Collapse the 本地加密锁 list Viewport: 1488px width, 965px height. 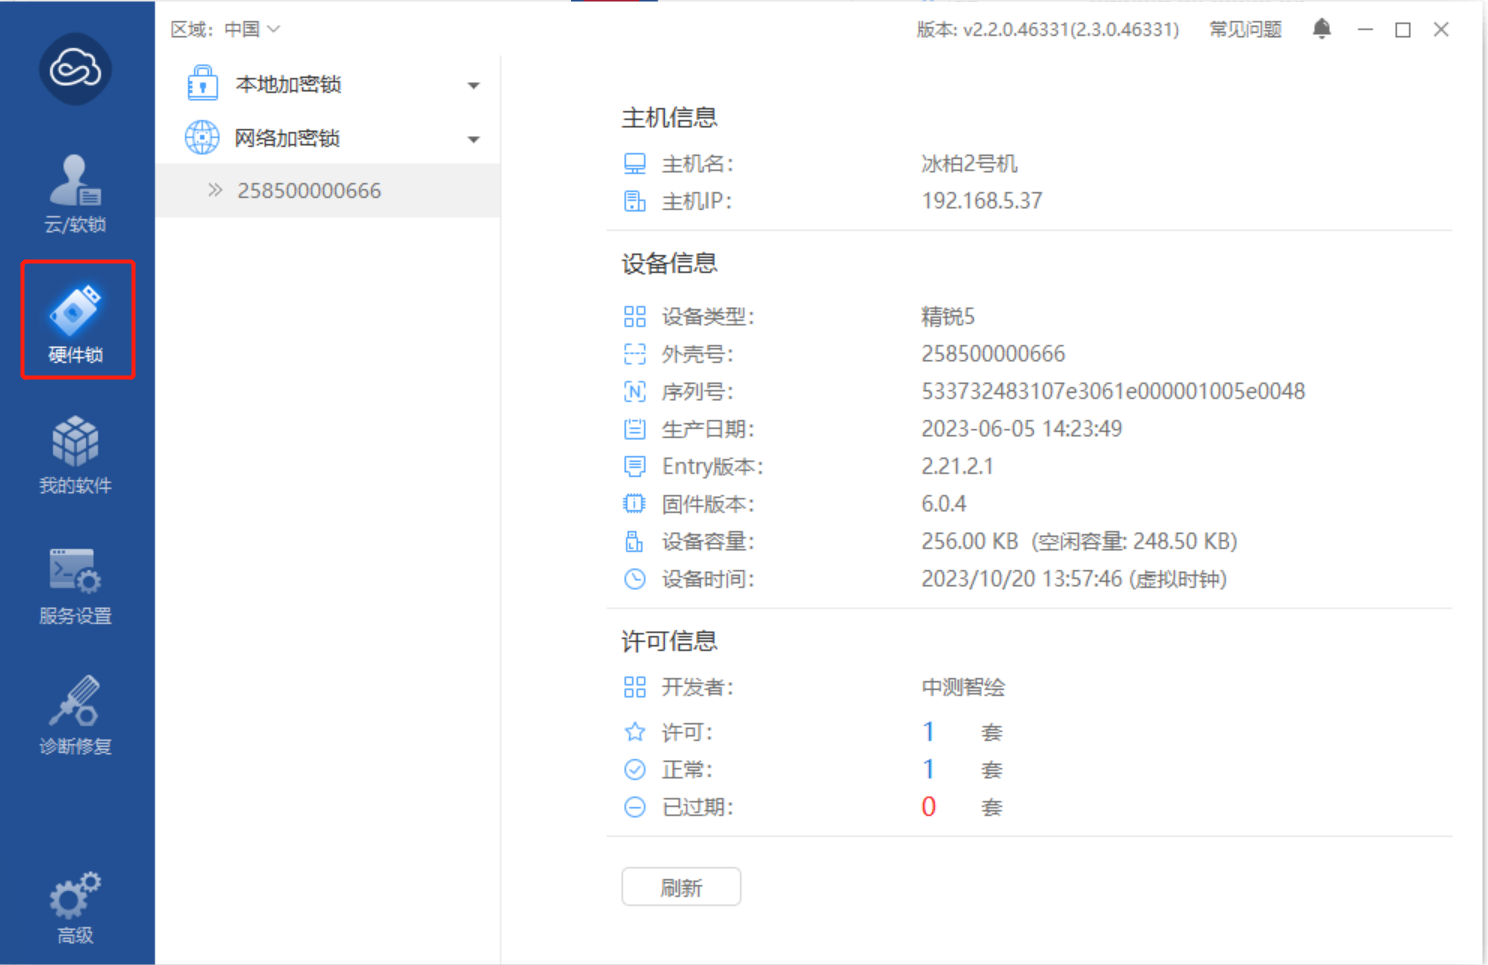[x=473, y=85]
